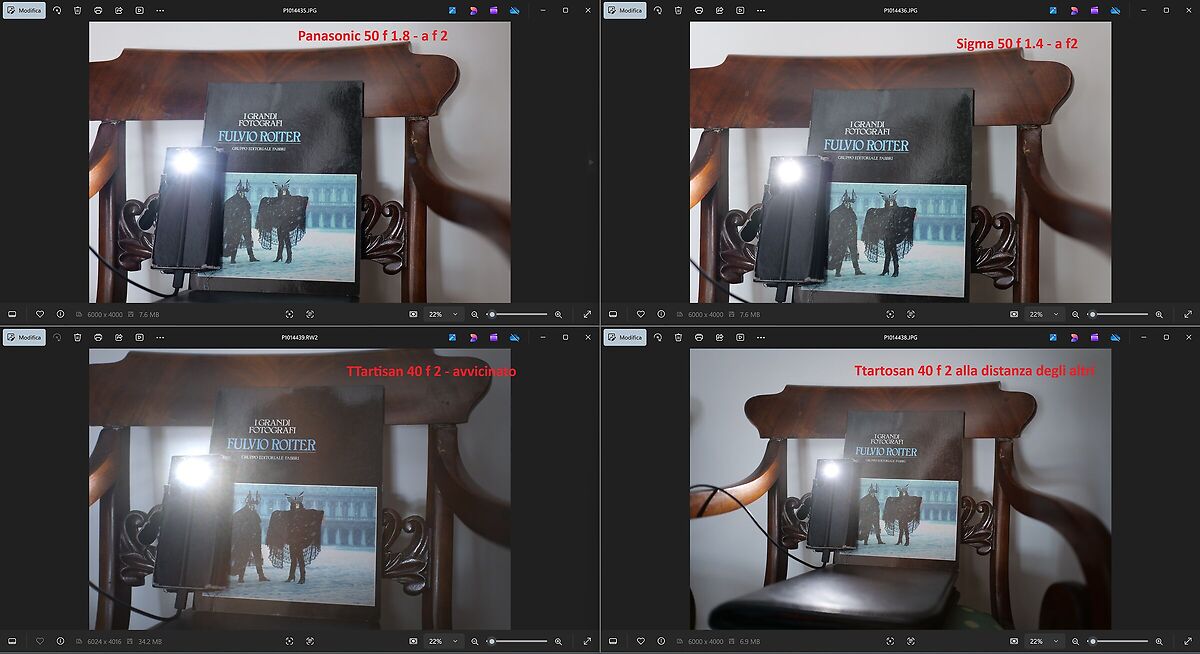Start slideshow in the P1014435.JPG window

[139, 10]
